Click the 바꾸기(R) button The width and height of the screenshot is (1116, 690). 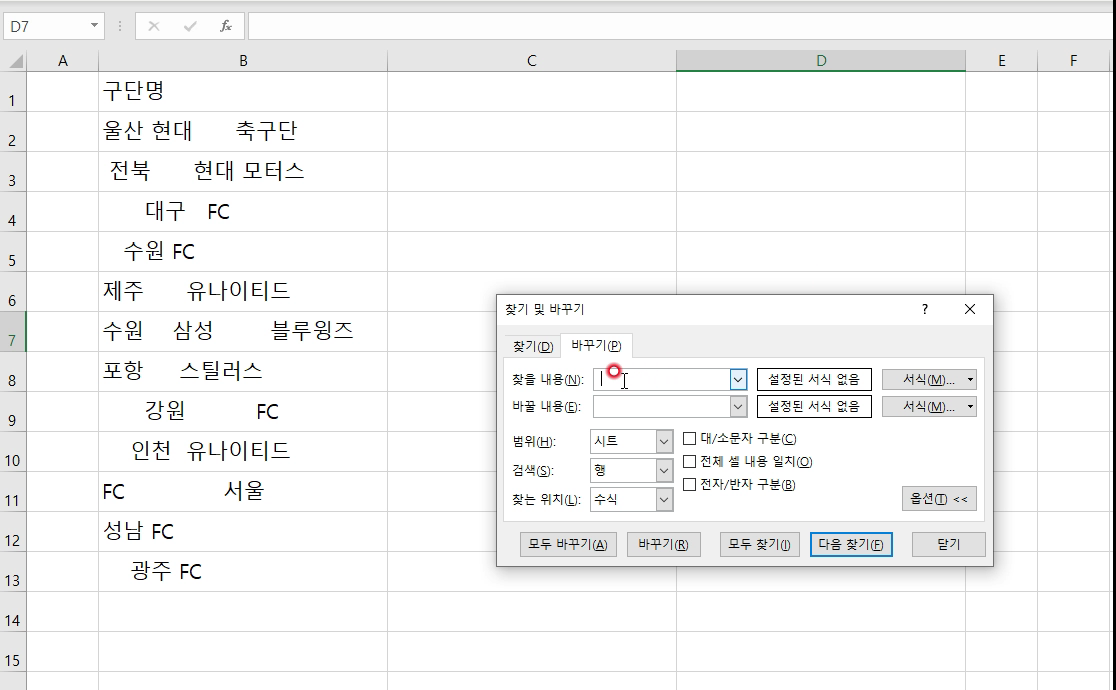pyautogui.click(x=663, y=545)
